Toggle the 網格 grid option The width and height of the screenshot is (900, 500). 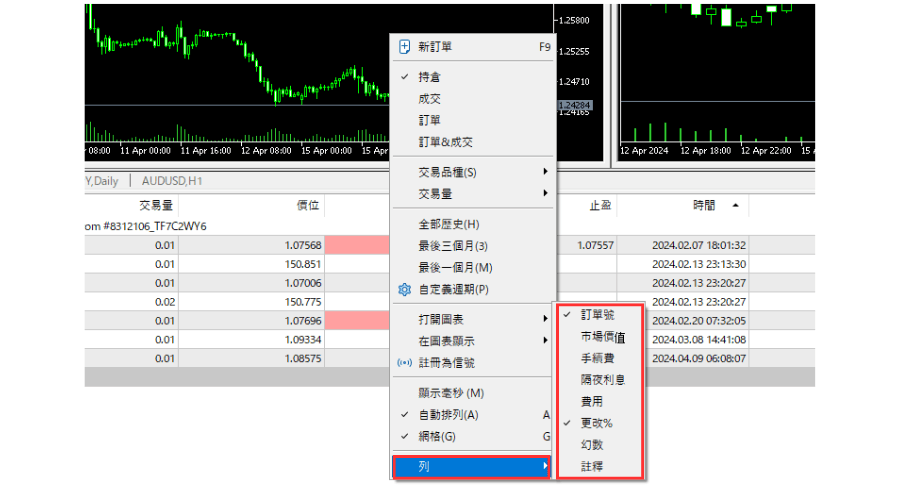click(436, 437)
